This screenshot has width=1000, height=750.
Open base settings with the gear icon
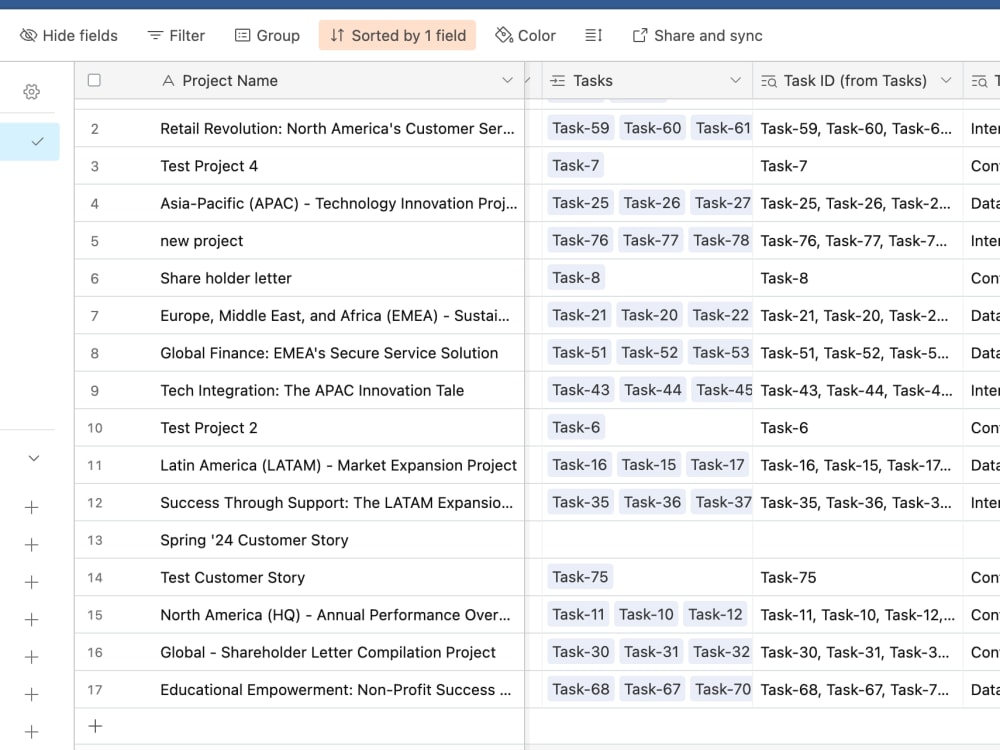point(31,91)
